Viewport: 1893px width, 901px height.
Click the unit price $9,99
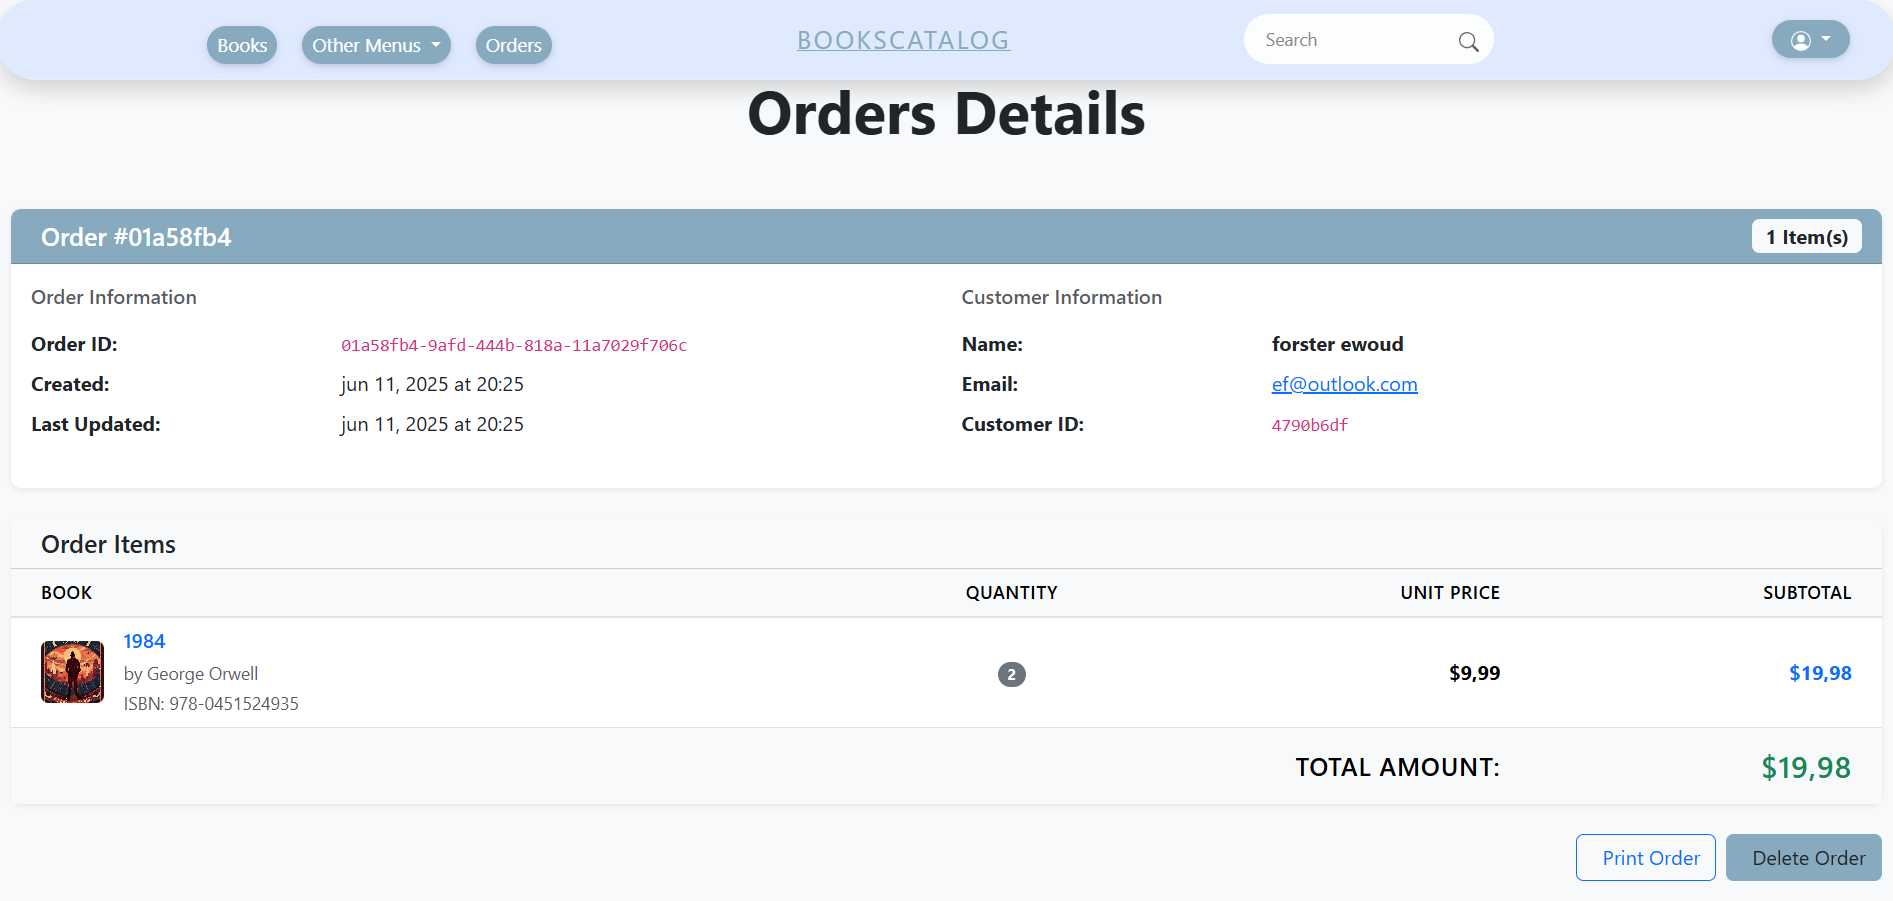pyautogui.click(x=1474, y=673)
